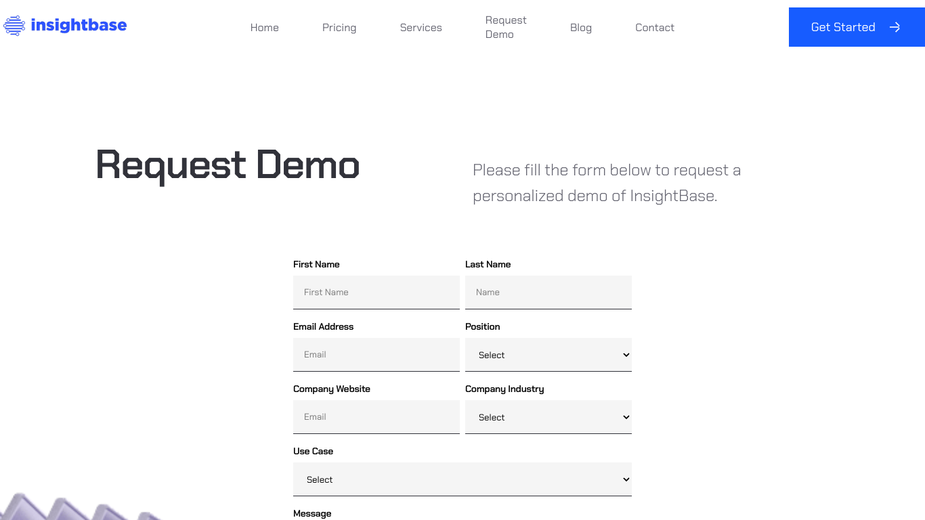Click the Company Website input
Image resolution: width=925 pixels, height=520 pixels.
click(x=376, y=417)
